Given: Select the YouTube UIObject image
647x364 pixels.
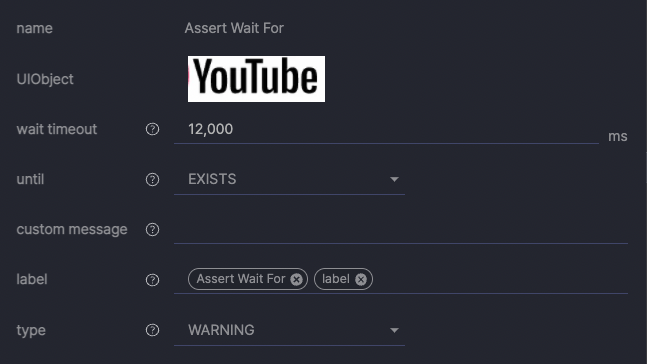Looking at the screenshot, I should click(x=256, y=79).
